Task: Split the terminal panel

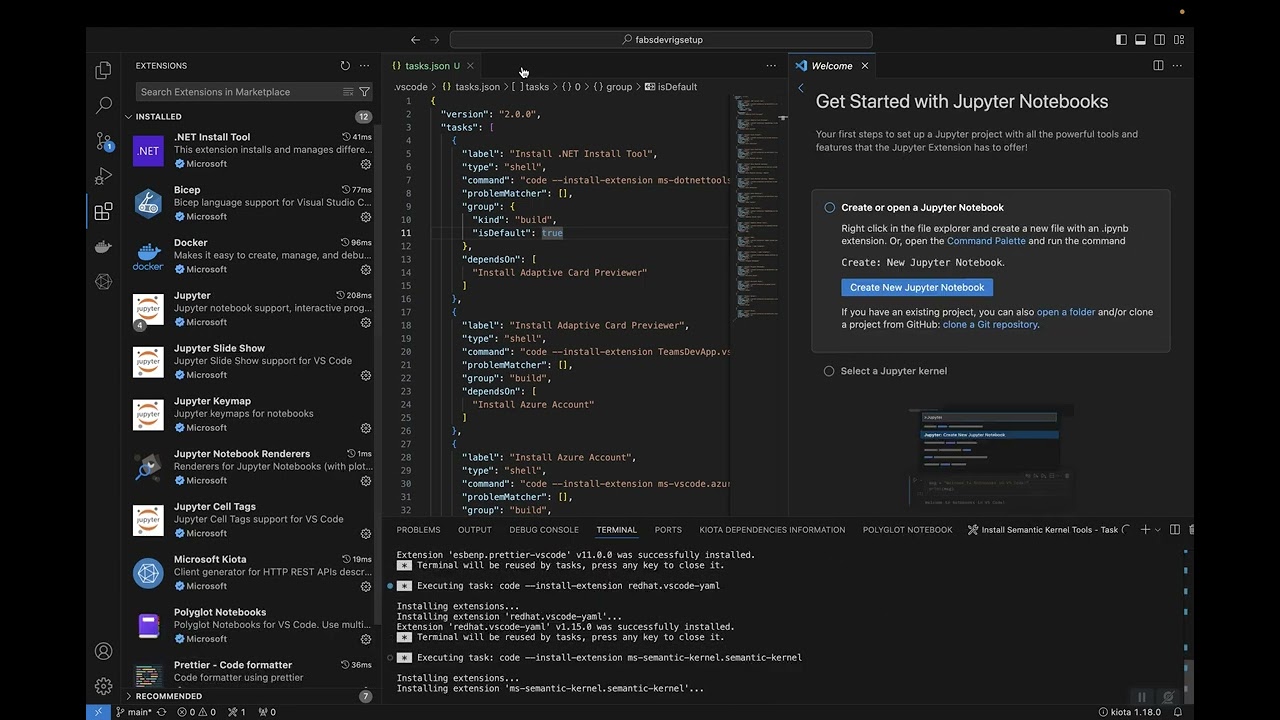Action: (1175, 530)
